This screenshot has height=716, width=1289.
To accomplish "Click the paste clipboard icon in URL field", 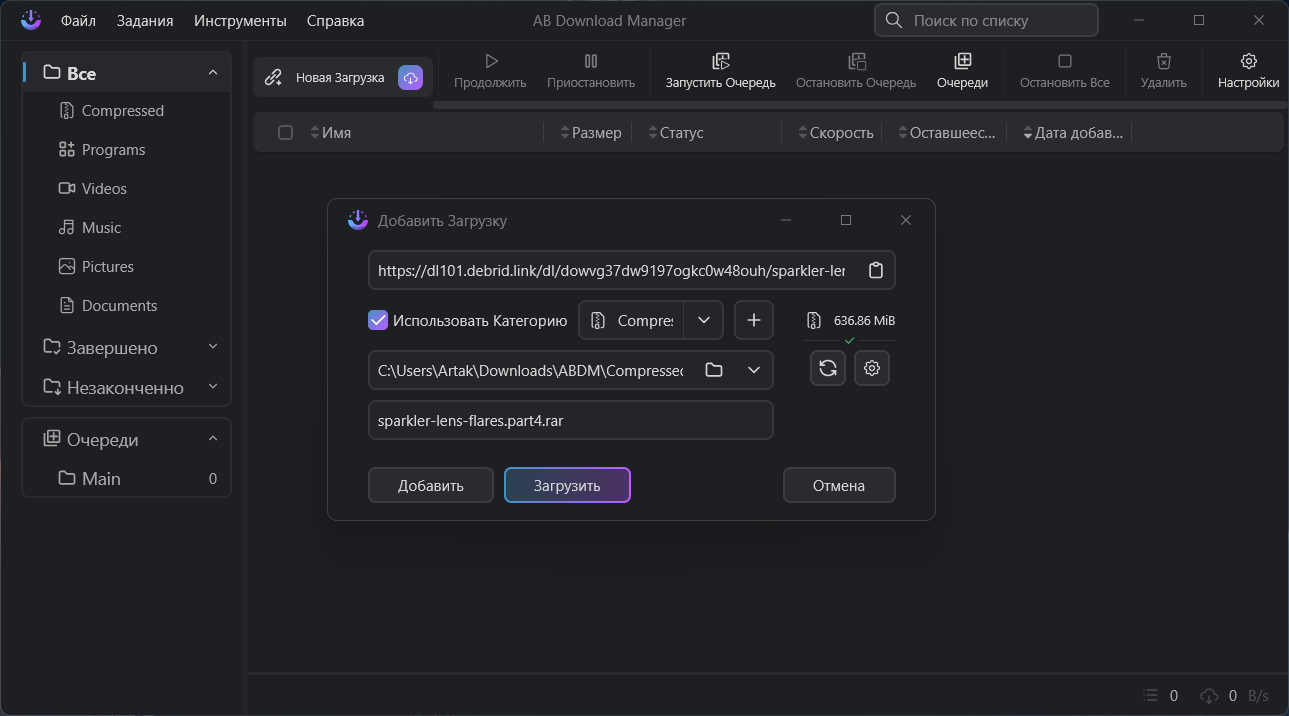I will click(876, 270).
